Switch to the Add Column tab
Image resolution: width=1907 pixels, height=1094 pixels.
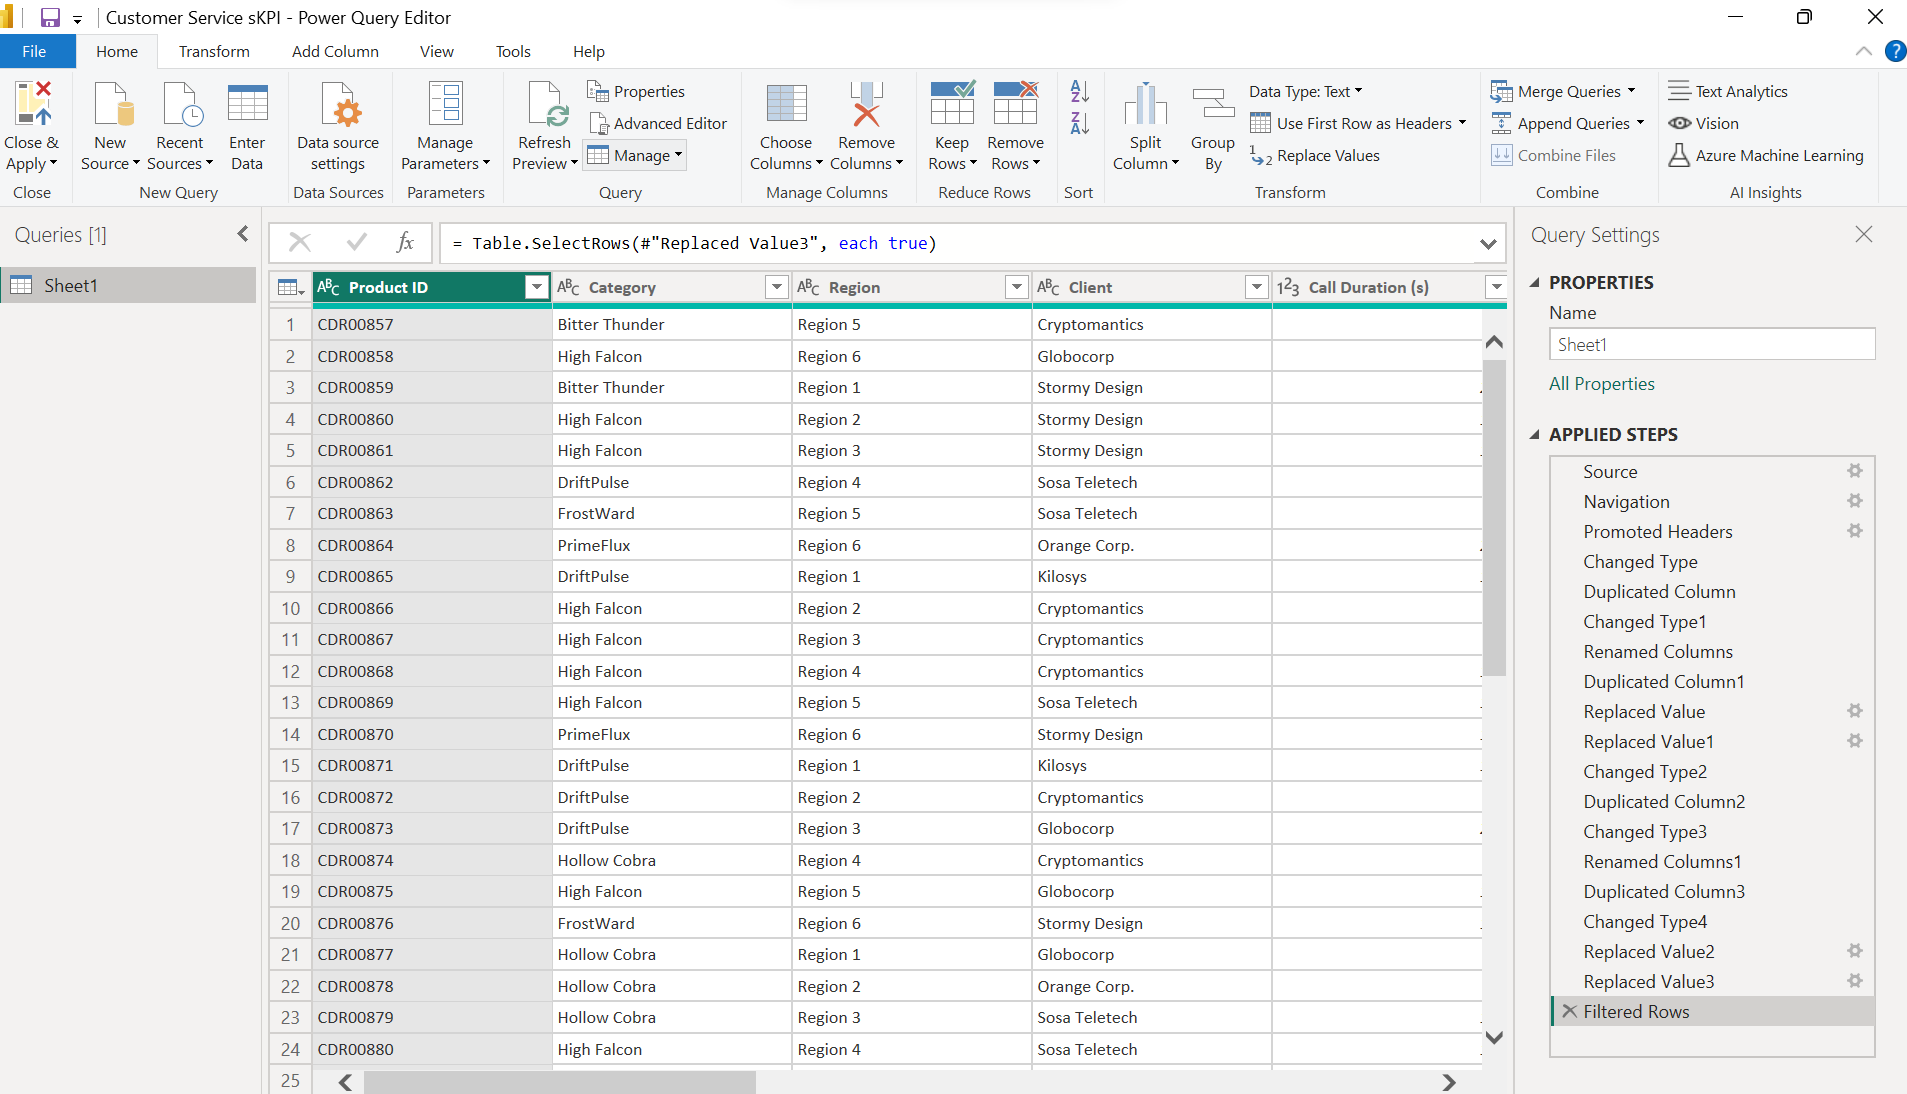pyautogui.click(x=335, y=52)
